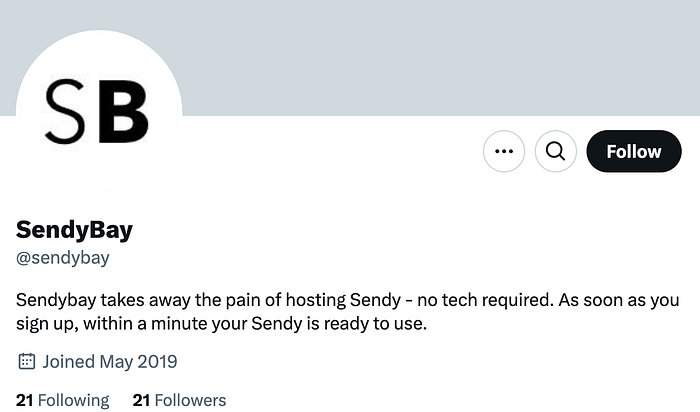Viewport: 700px width, 412px height.
Task: Click the thin letter S in avatar
Action: click(x=65, y=112)
